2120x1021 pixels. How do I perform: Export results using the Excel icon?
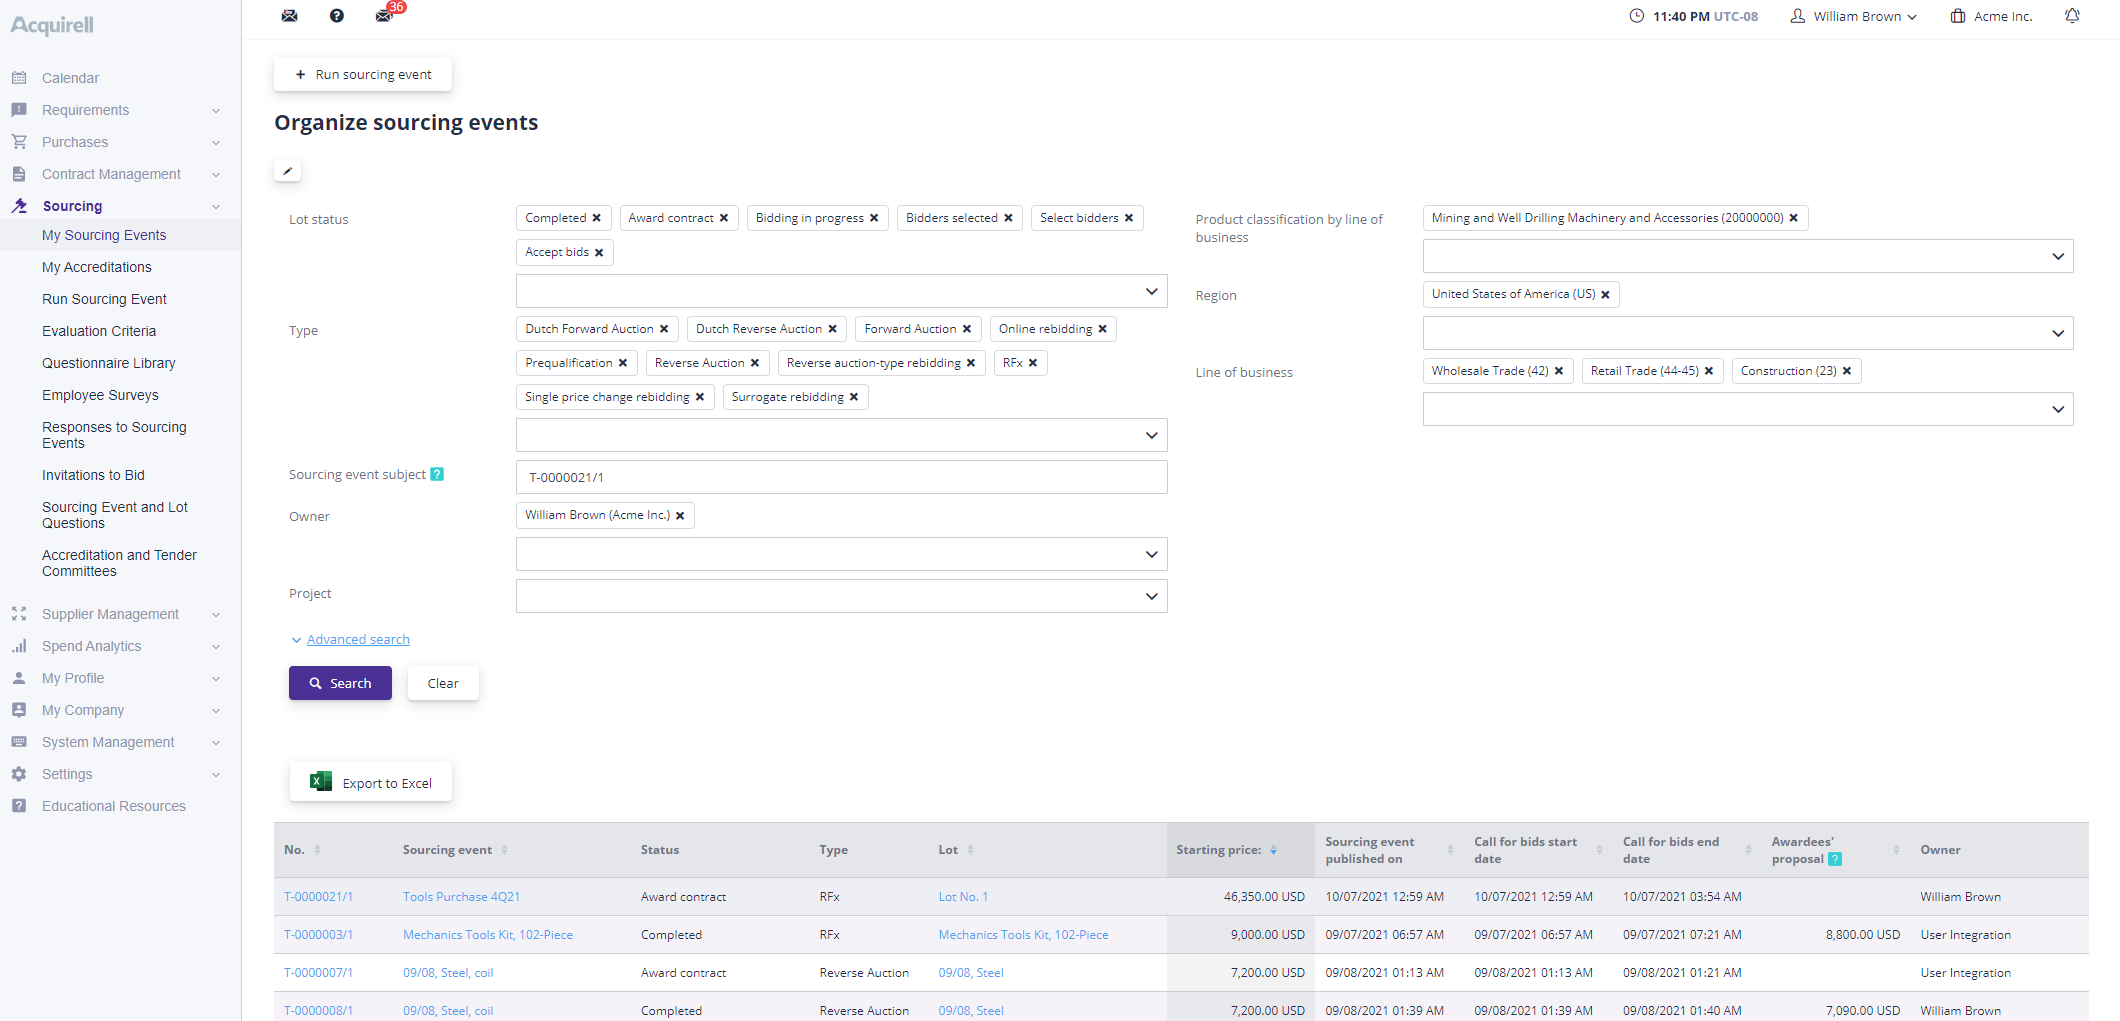320,781
